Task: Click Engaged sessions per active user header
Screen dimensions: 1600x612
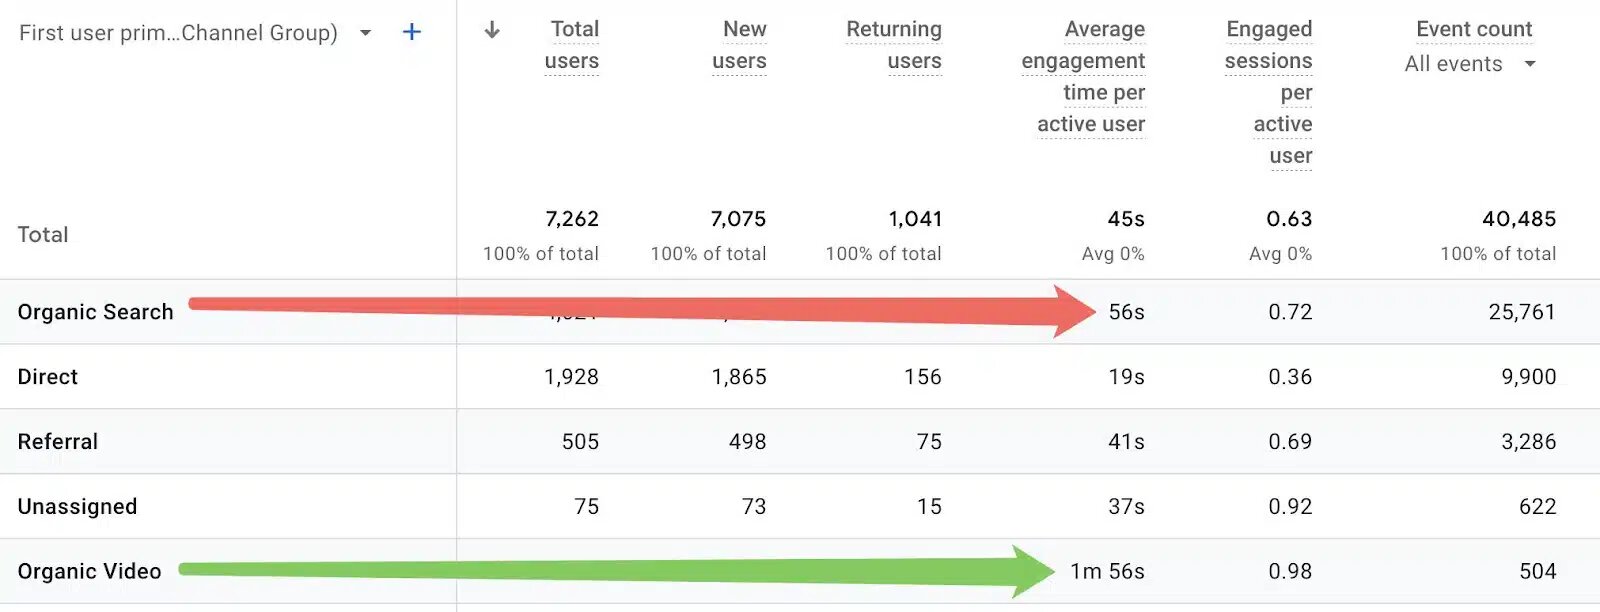Action: (1269, 92)
